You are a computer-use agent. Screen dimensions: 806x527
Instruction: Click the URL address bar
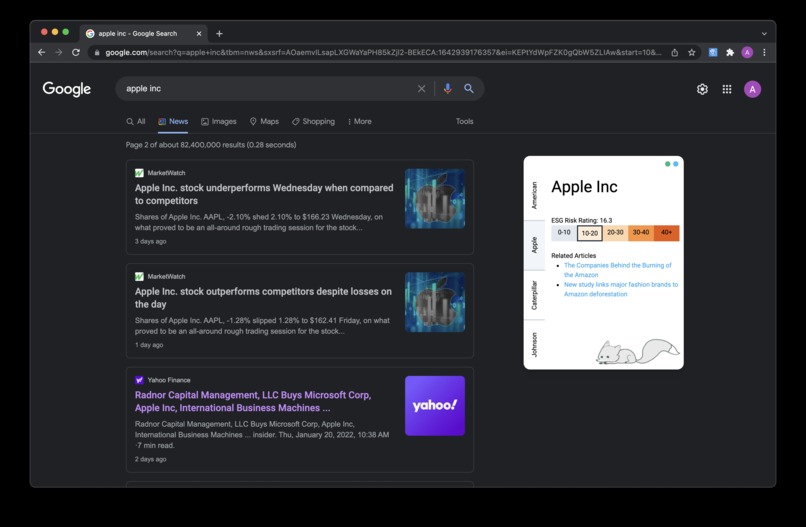pyautogui.click(x=383, y=52)
